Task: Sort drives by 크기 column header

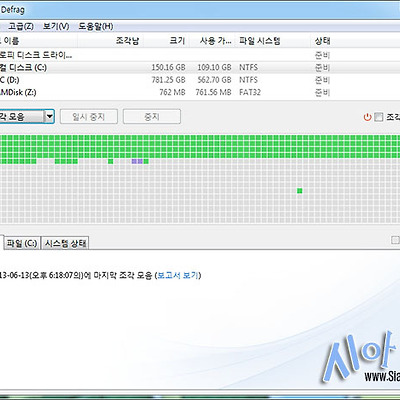Action: tap(177, 41)
